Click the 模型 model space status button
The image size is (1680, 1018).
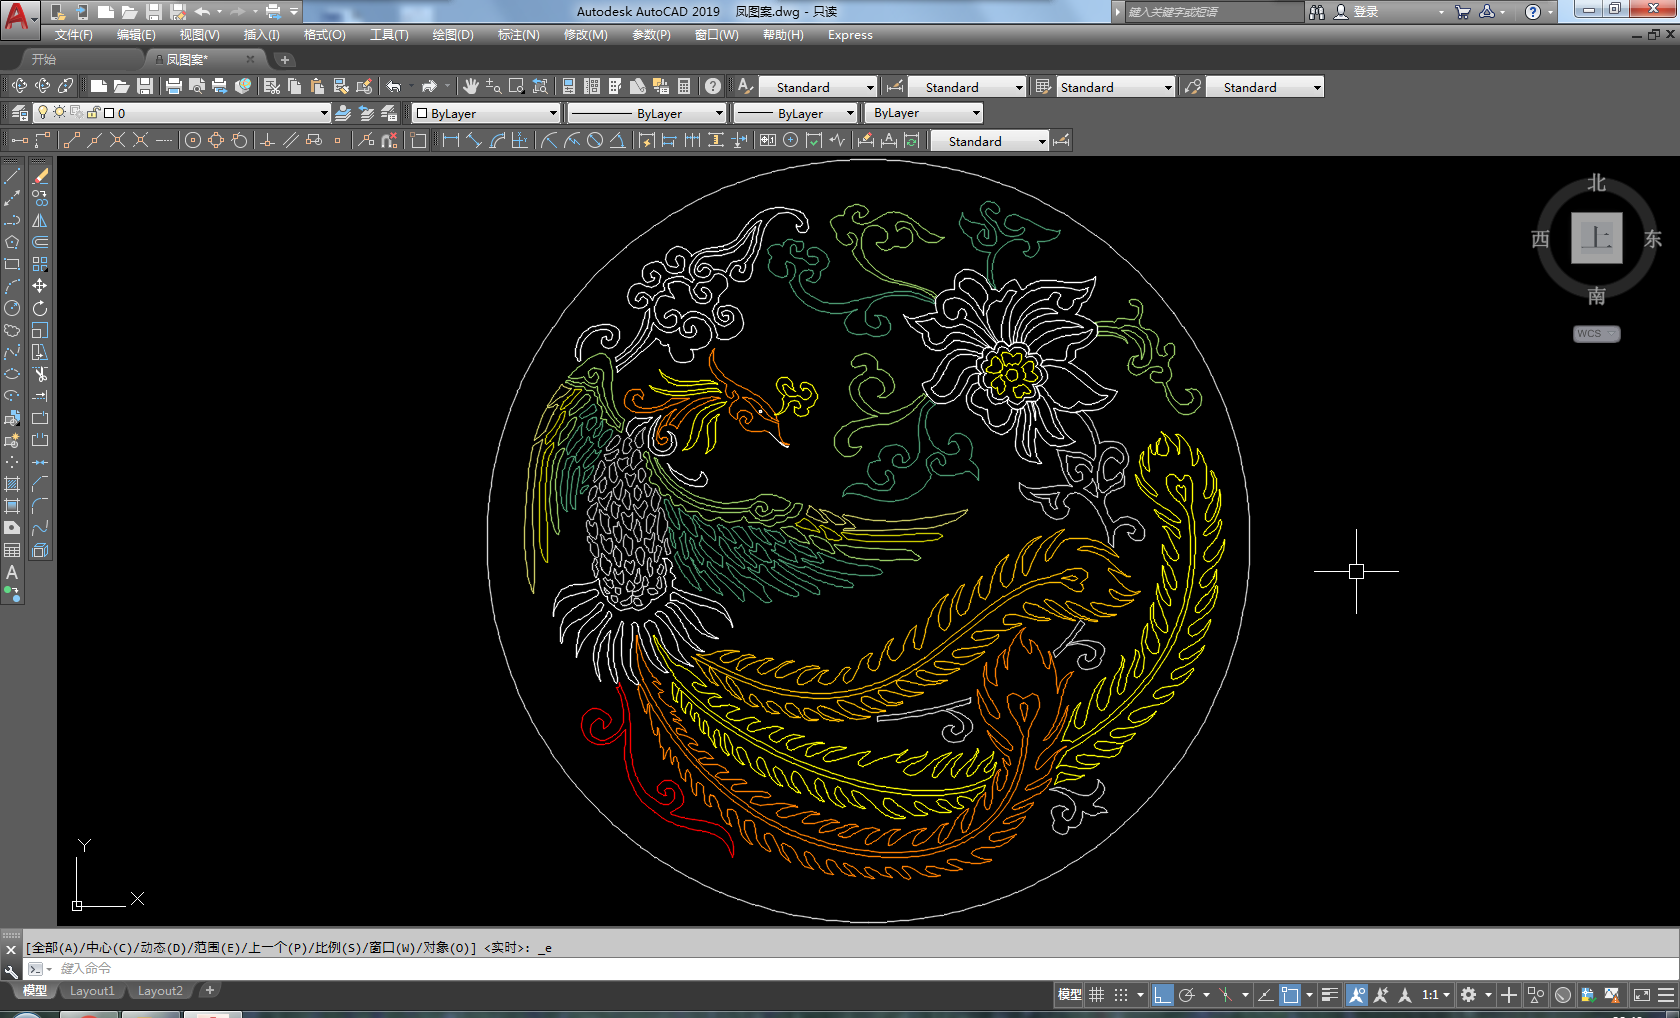[x=1070, y=995]
